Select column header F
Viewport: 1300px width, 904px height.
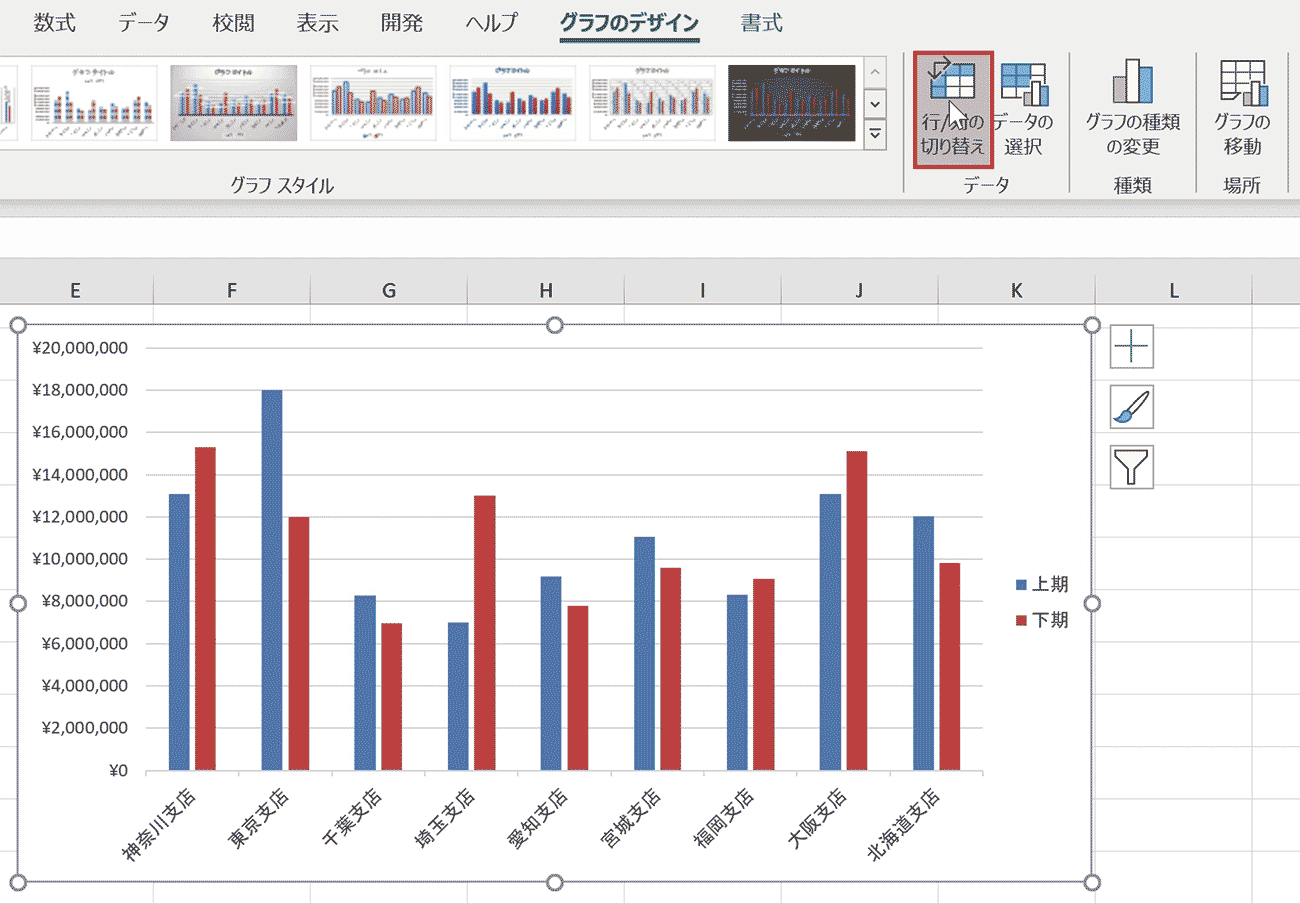[232, 290]
